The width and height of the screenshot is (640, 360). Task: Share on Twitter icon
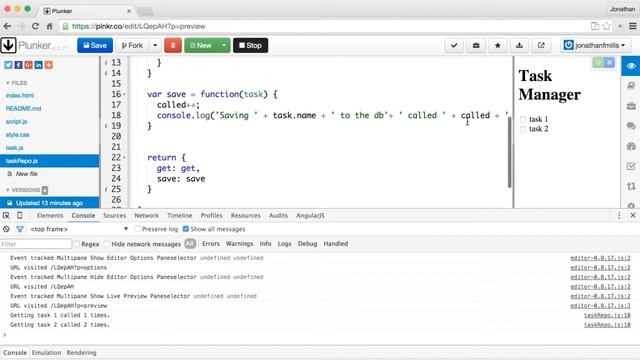click(8, 65)
